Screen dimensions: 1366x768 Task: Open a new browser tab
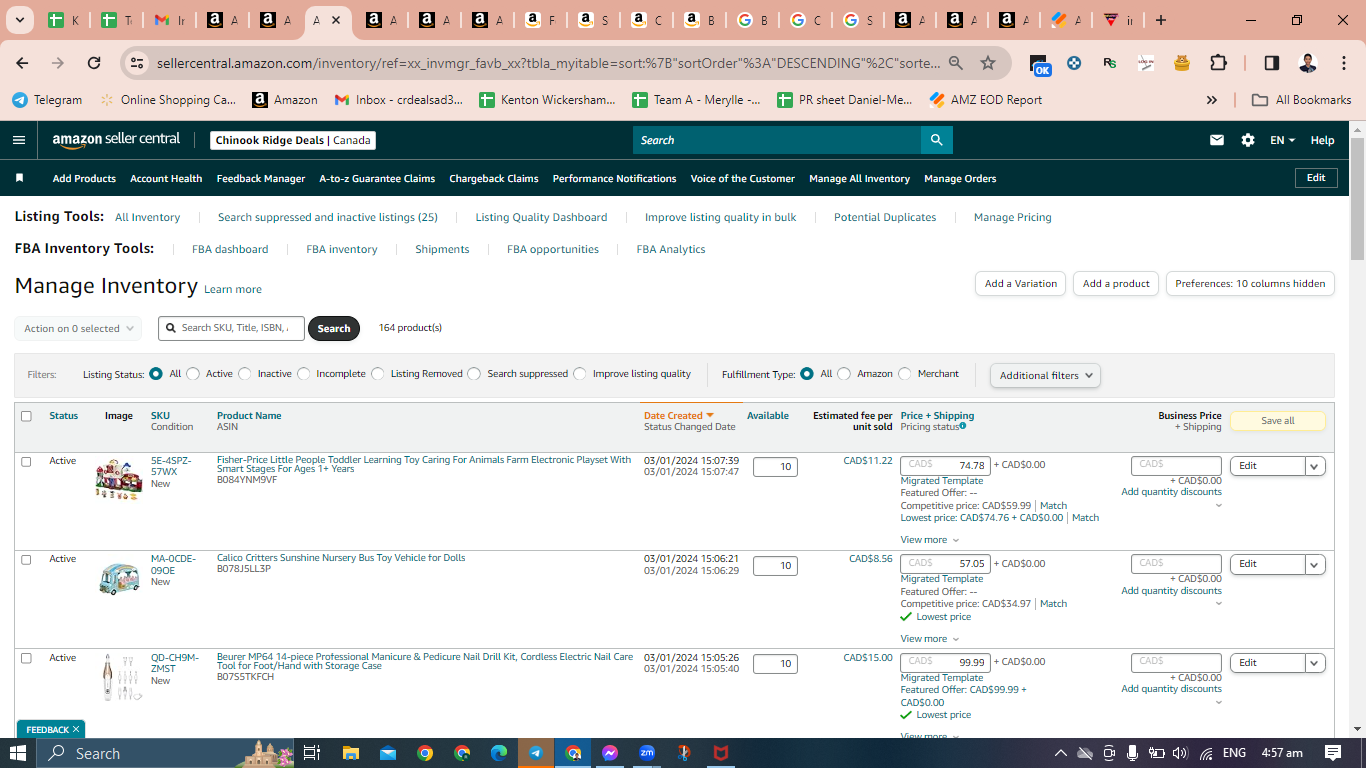pos(1160,20)
